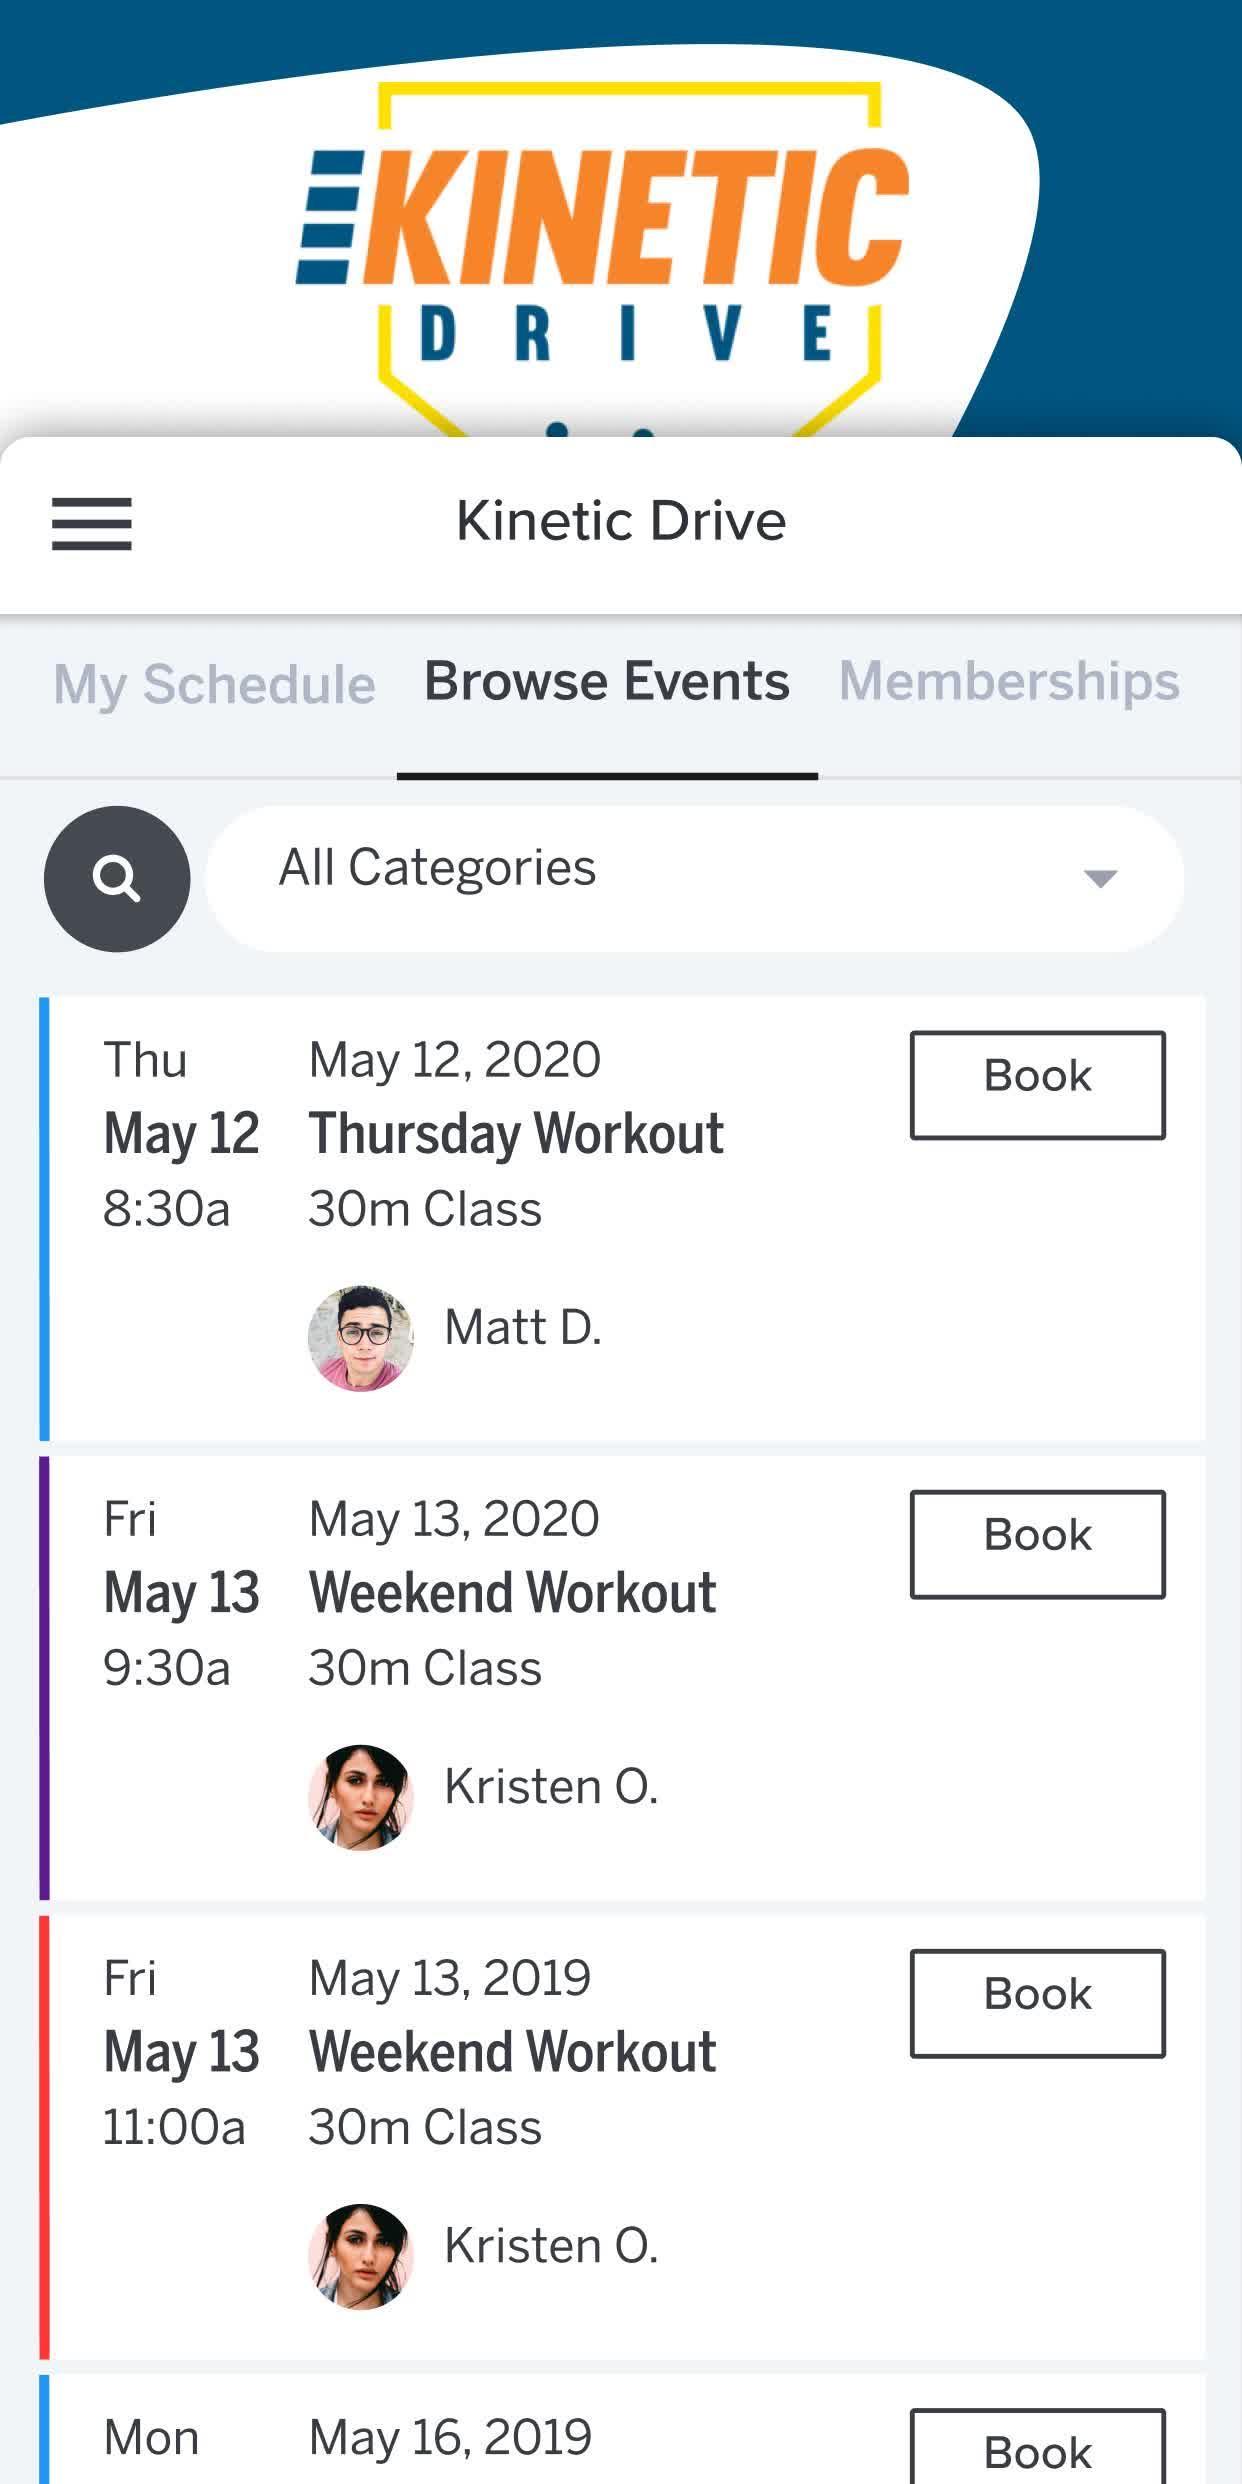Click the All Categories dropdown arrow
Screen dimensions: 1242x2484
[1100, 879]
